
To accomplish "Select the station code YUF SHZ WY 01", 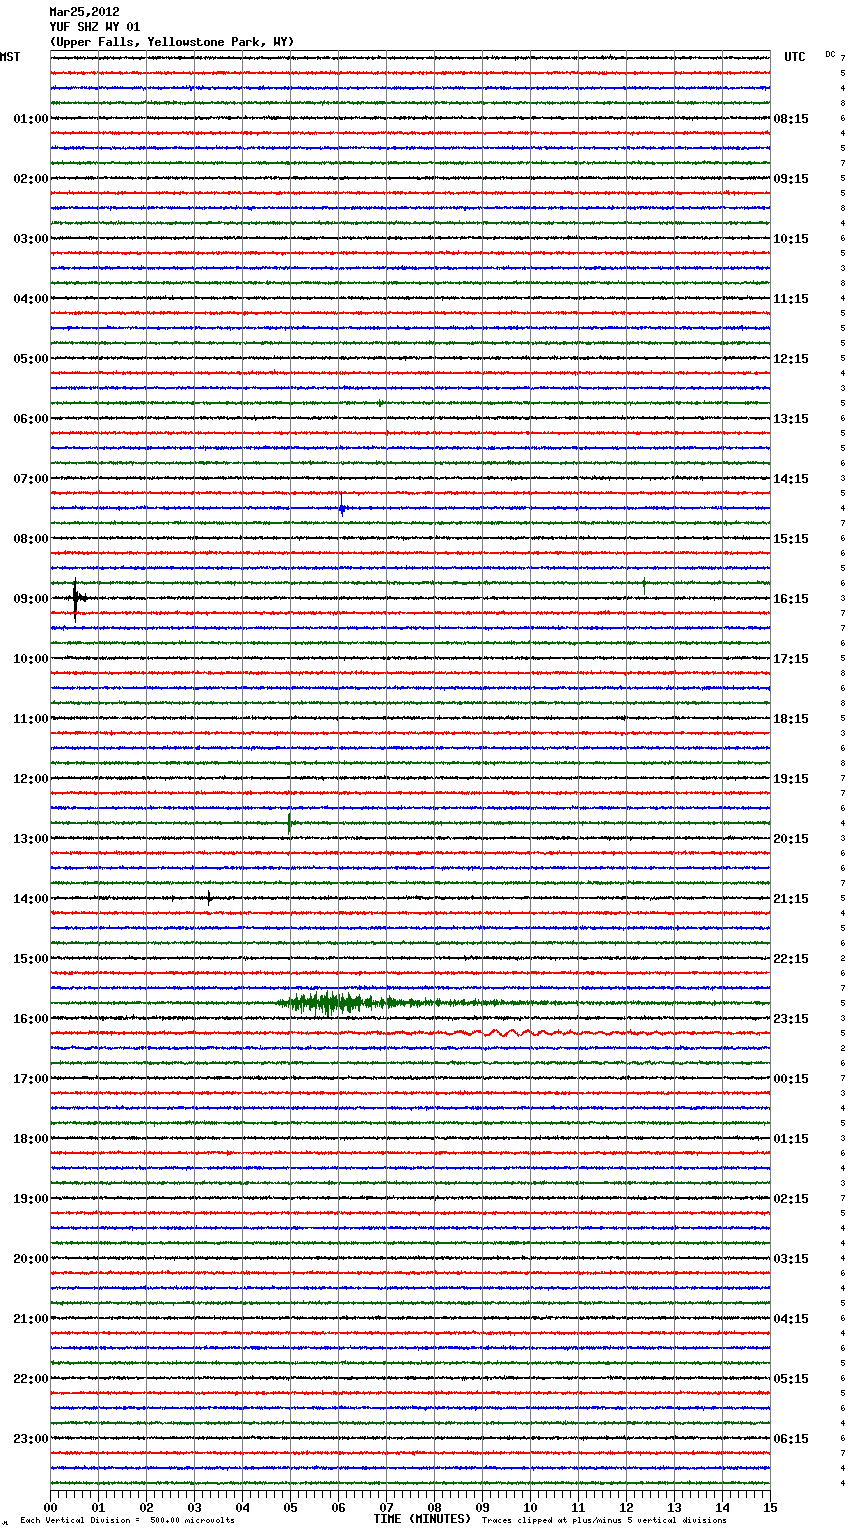I will click(x=95, y=27).
